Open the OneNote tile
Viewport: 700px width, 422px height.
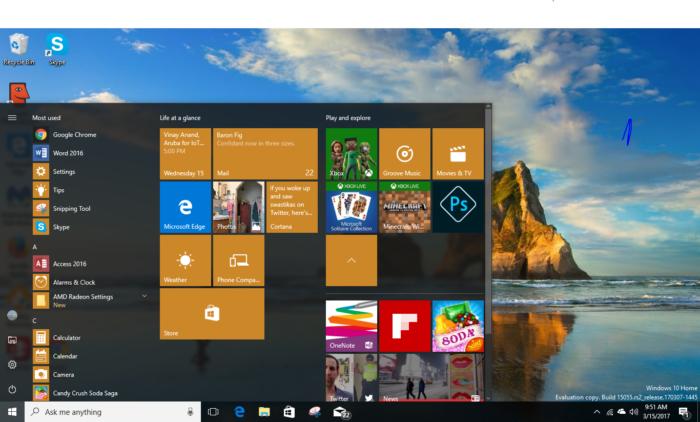click(x=351, y=326)
